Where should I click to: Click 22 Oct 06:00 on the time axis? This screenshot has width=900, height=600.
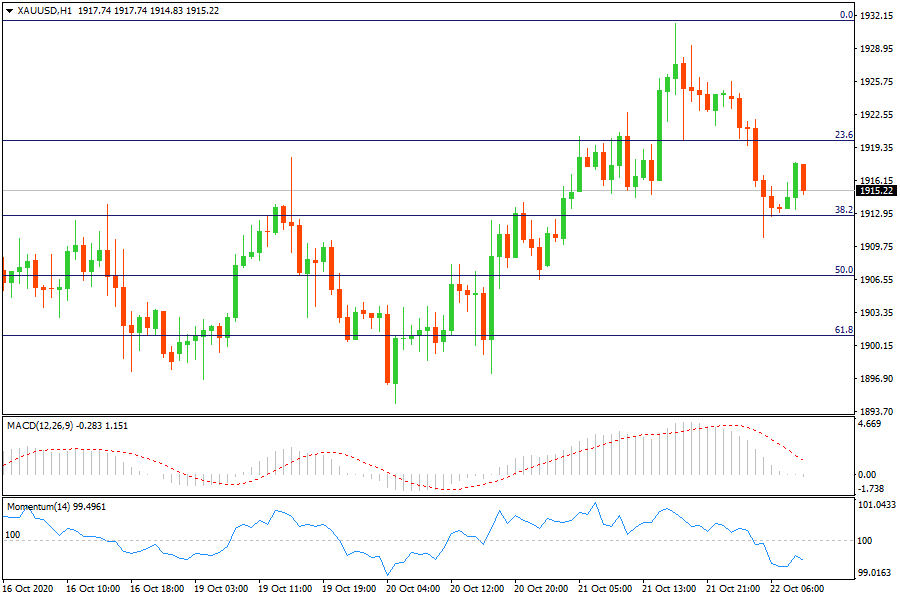click(796, 589)
